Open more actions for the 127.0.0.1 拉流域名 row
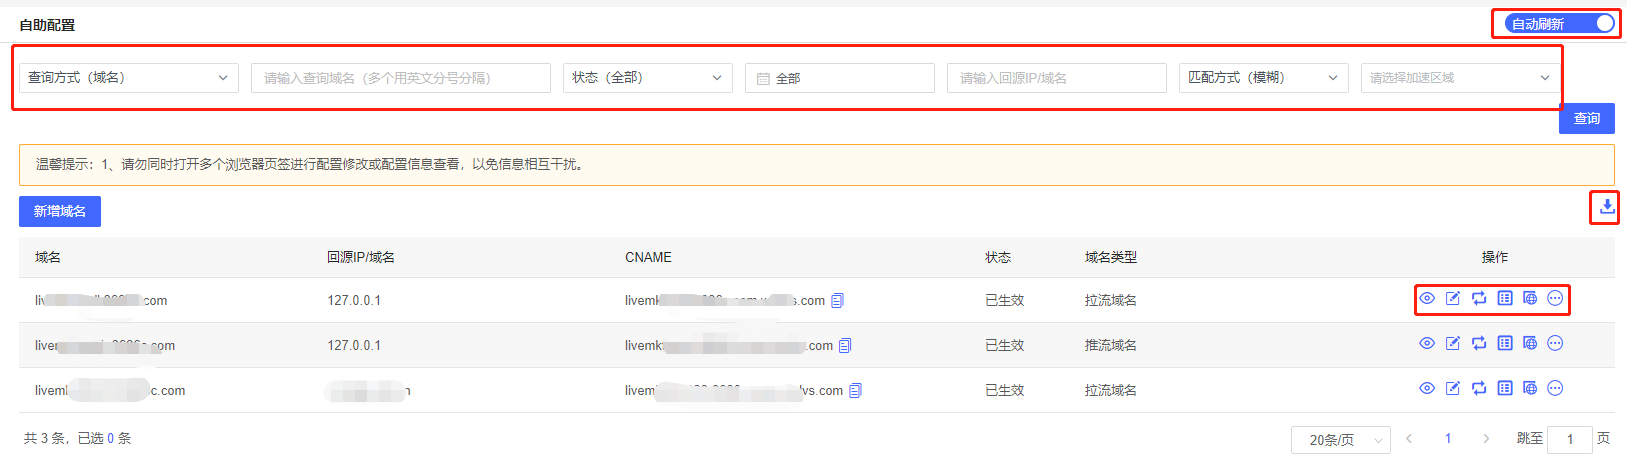The width and height of the screenshot is (1627, 476). pos(1555,298)
